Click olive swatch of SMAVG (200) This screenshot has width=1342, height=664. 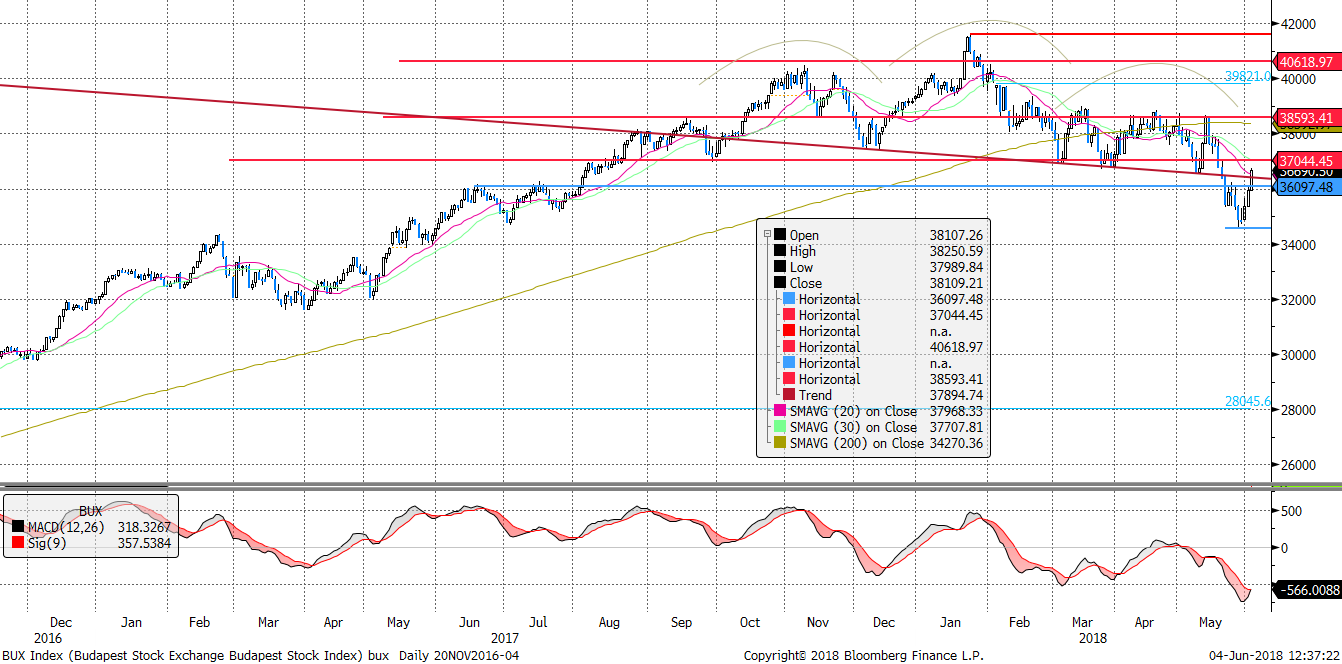[x=779, y=443]
